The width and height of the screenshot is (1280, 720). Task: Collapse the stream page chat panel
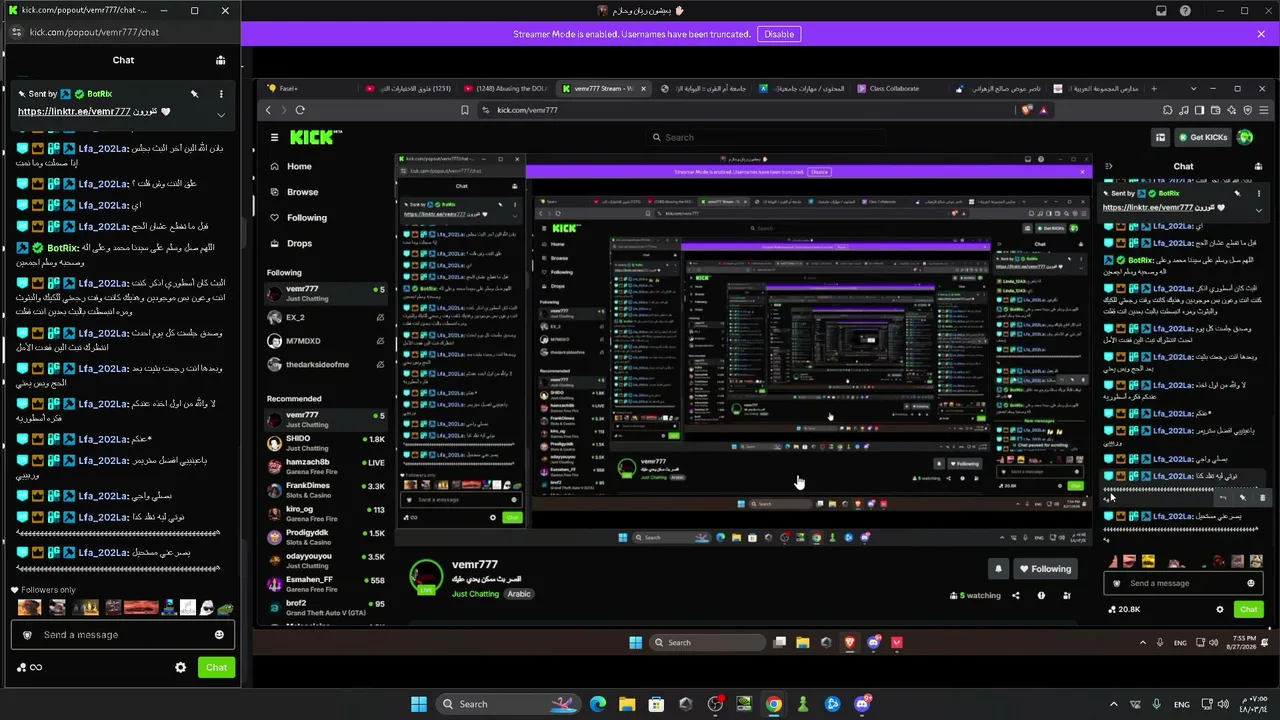point(1109,166)
